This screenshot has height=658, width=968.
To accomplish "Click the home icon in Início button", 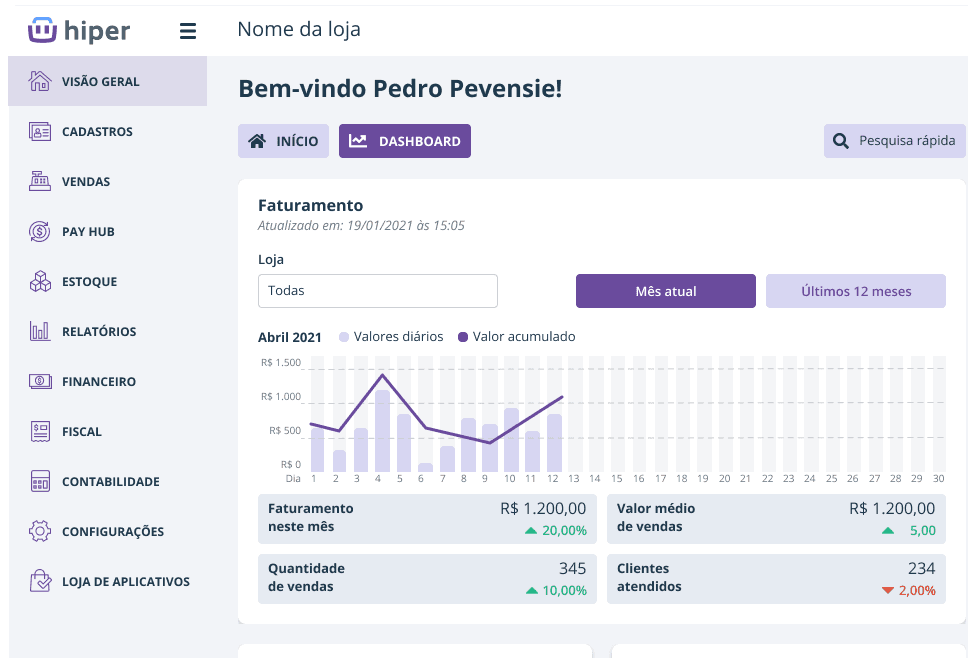I will 257,141.
